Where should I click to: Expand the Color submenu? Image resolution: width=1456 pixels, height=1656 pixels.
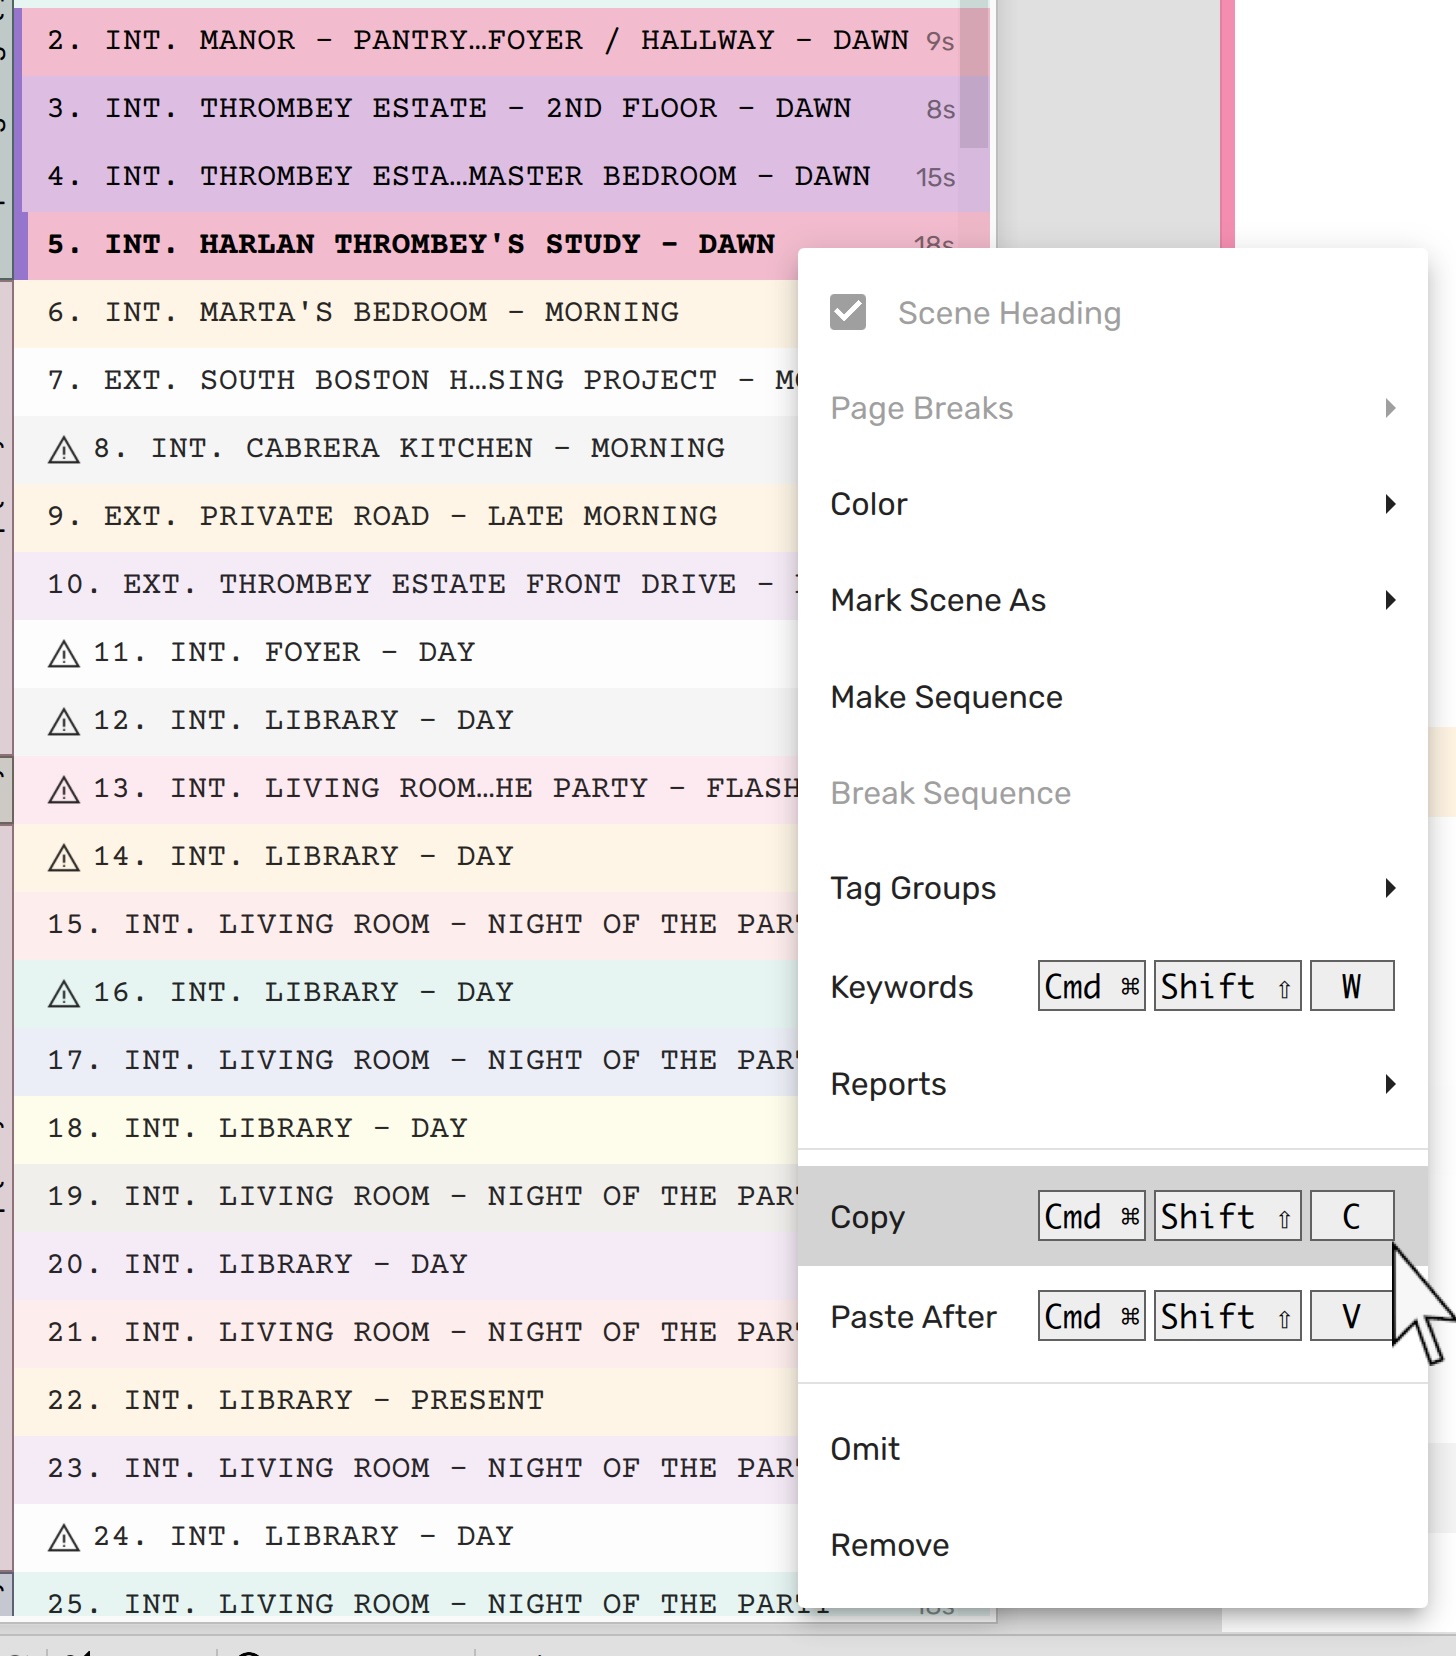1389,504
